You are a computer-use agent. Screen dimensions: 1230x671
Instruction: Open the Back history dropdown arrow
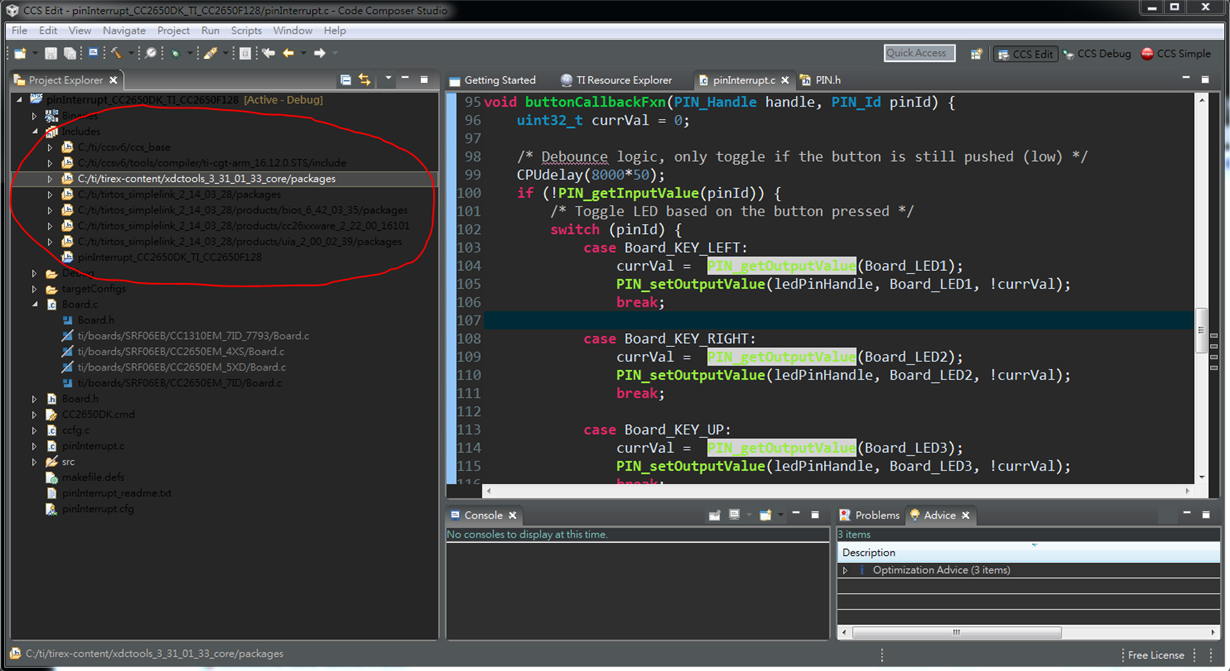click(x=303, y=53)
